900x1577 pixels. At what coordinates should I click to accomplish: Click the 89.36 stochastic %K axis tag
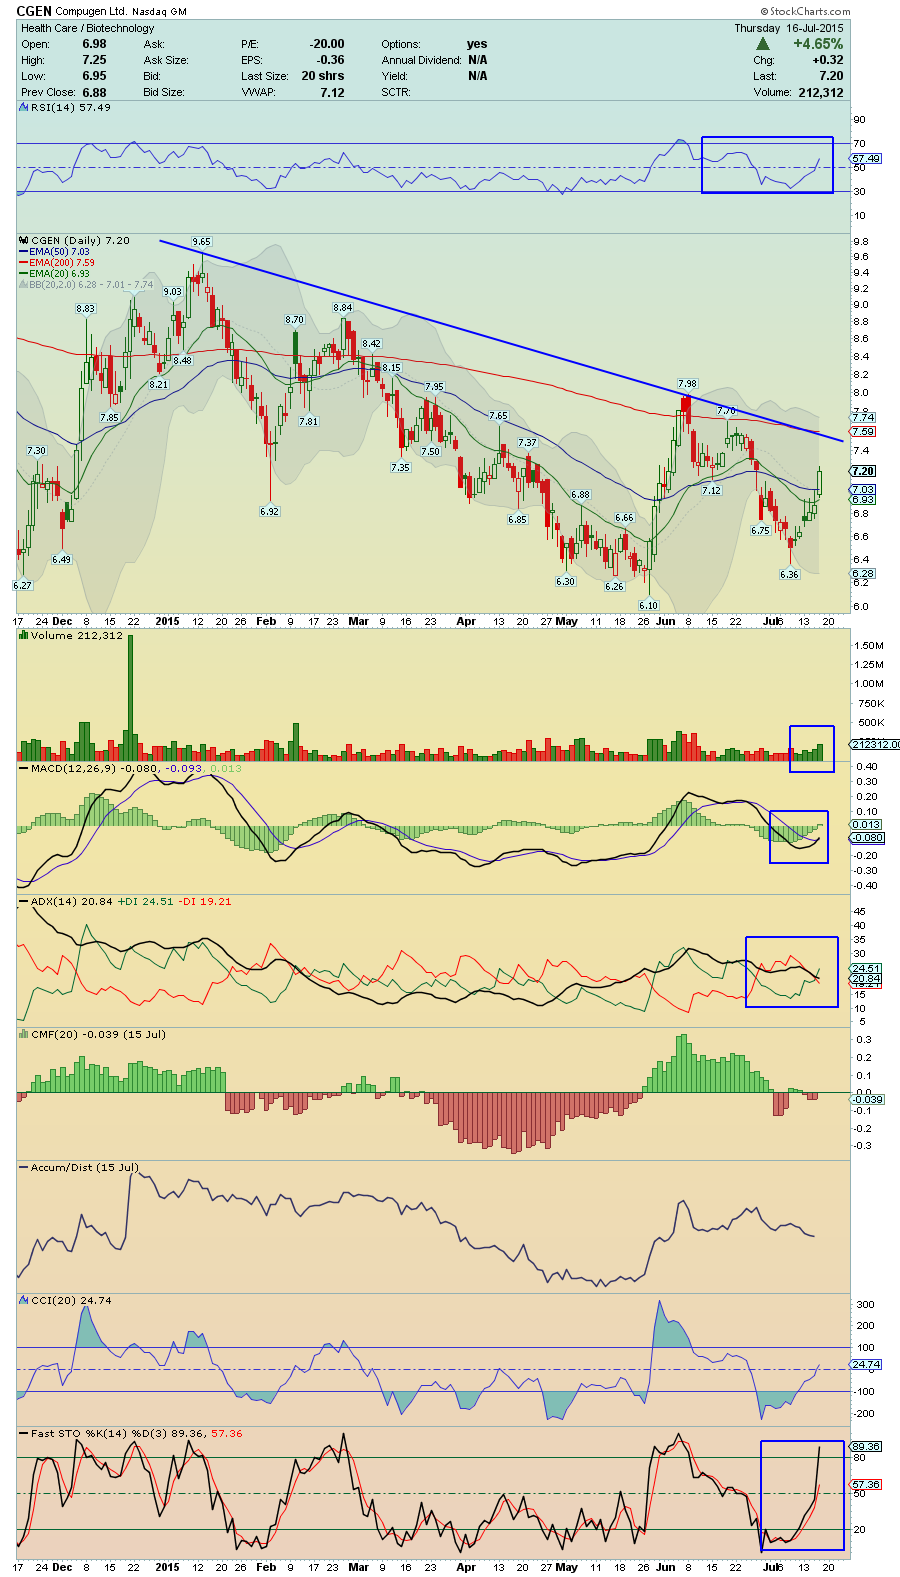pos(866,1446)
